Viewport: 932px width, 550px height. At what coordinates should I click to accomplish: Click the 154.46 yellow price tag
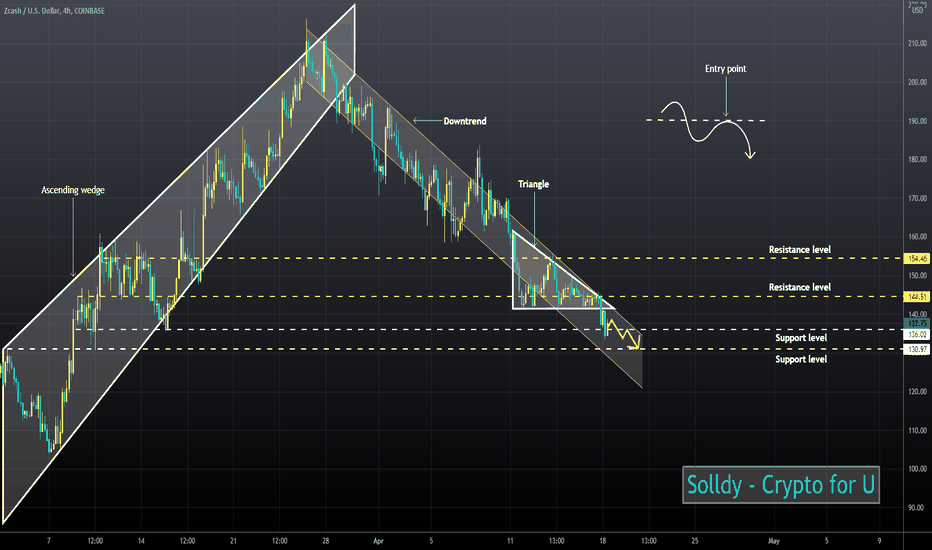coord(917,259)
